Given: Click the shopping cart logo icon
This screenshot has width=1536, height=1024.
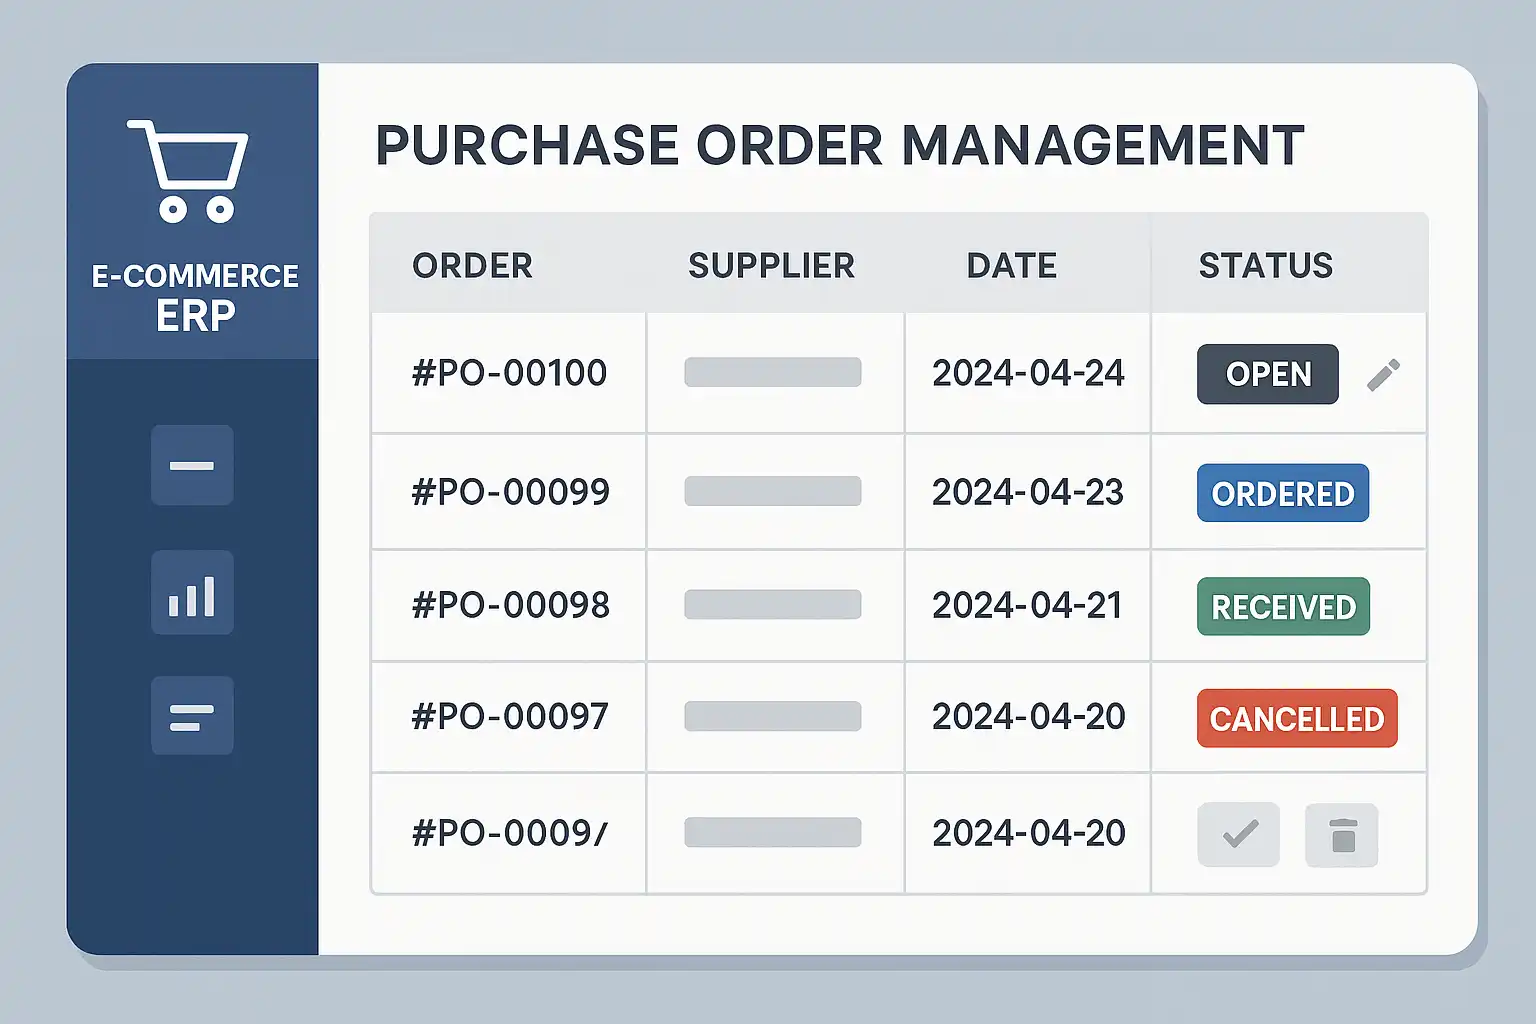Looking at the screenshot, I should click(188, 170).
